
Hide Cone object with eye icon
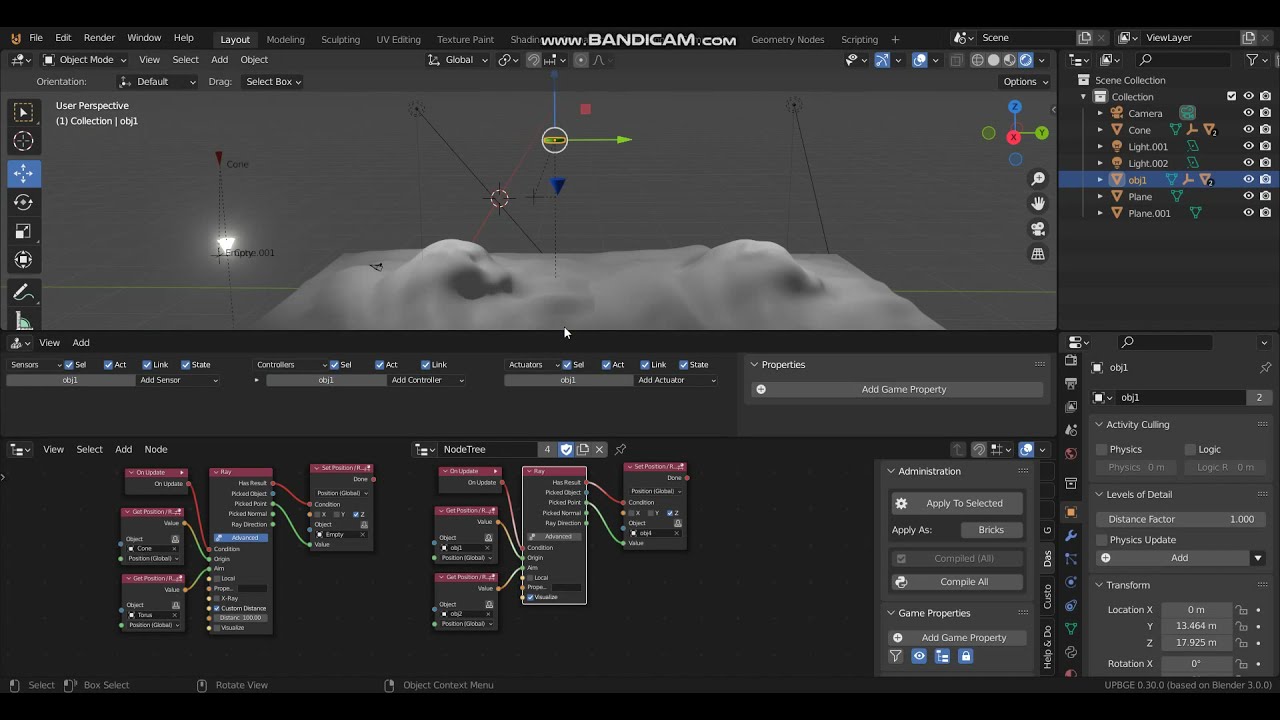click(x=1248, y=130)
